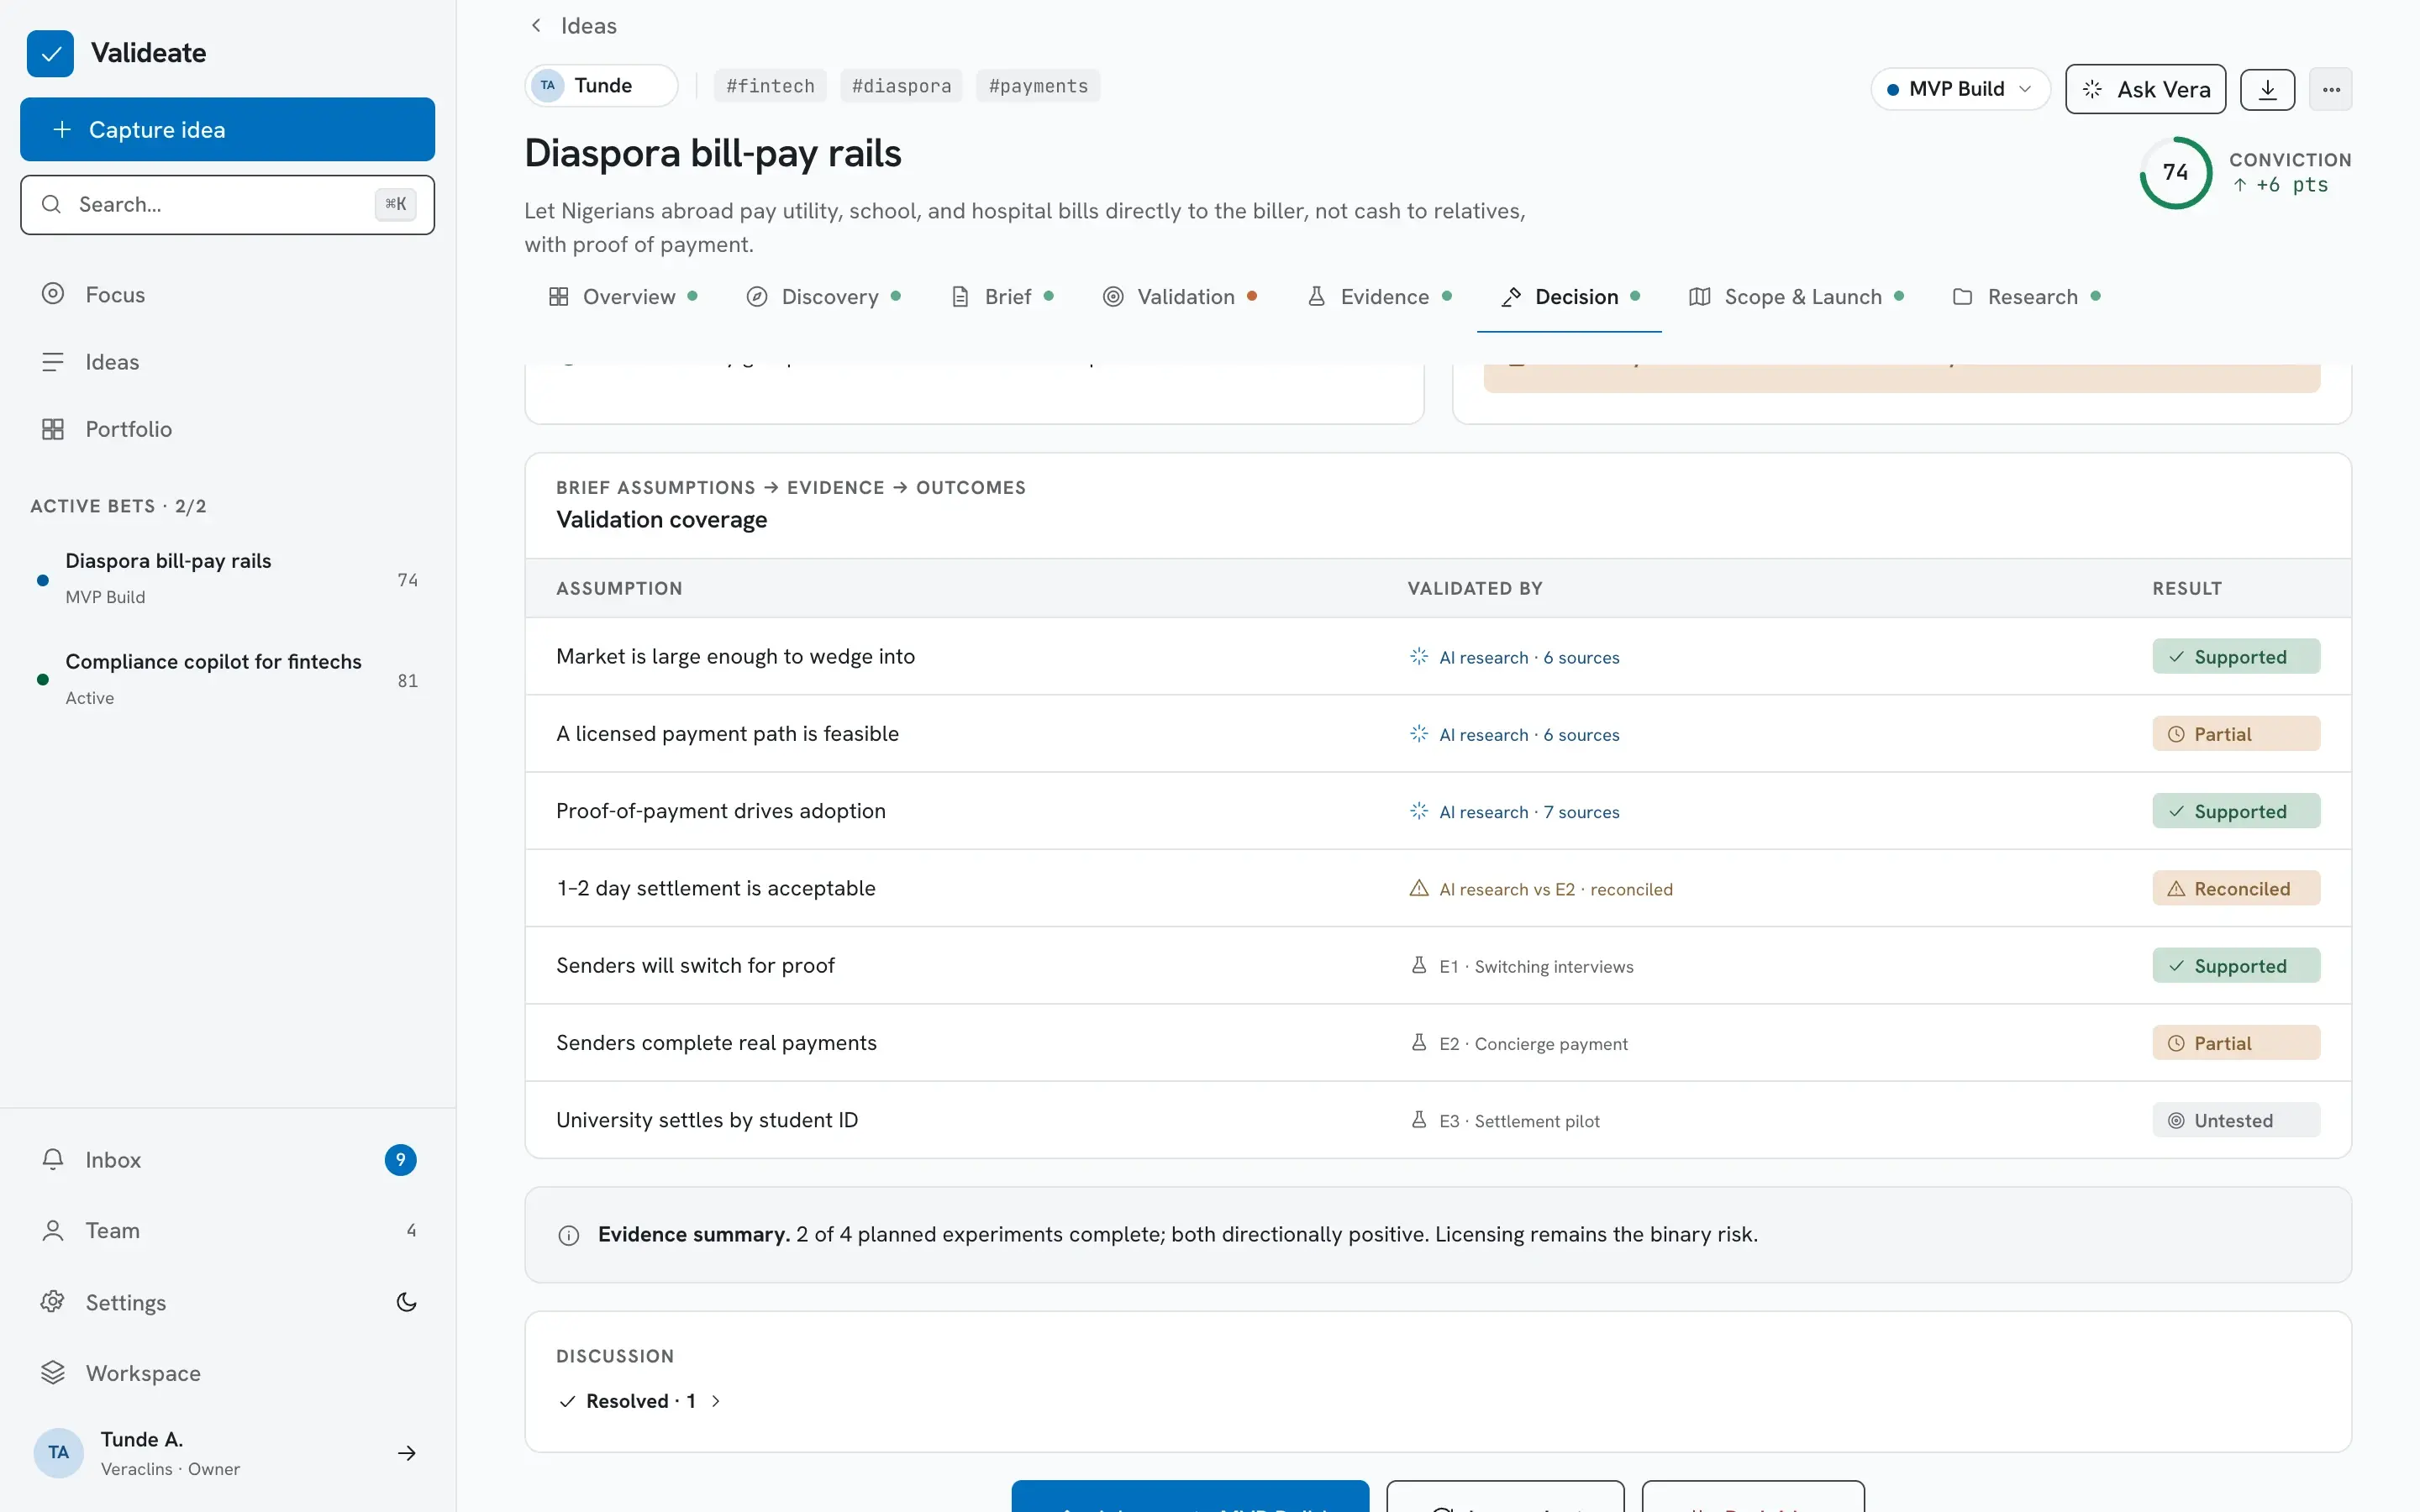This screenshot has height=1512, width=2420.
Task: Click the #fintech tag
Action: click(x=770, y=86)
